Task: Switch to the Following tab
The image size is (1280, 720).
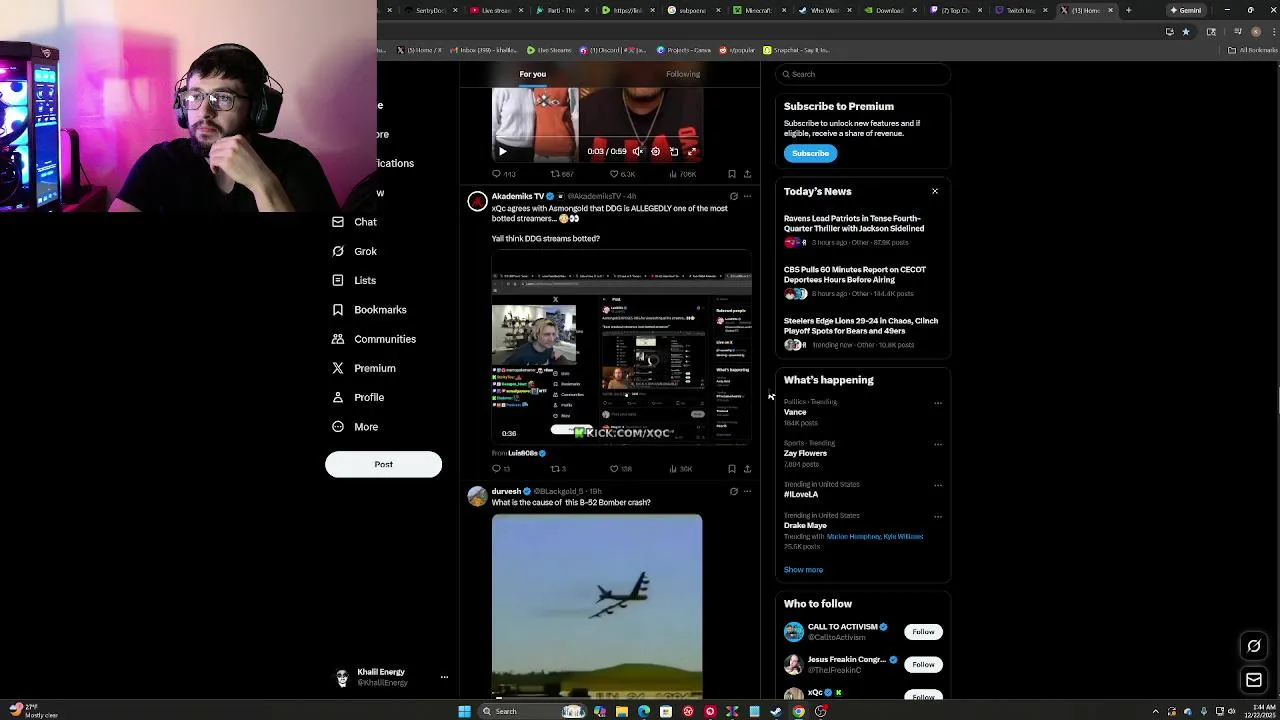Action: [x=683, y=74]
